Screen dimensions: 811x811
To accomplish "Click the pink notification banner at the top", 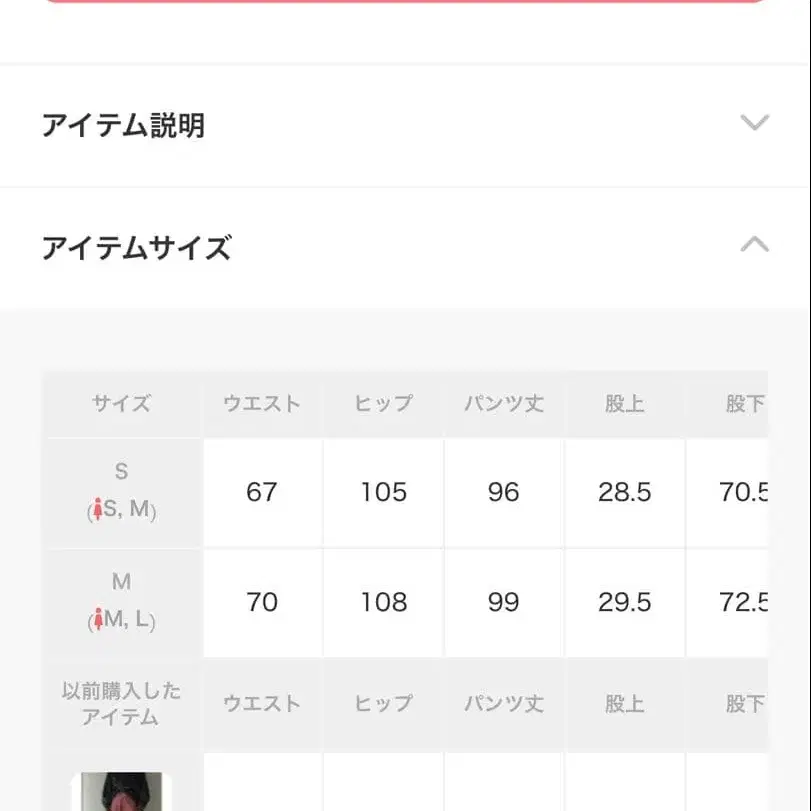I will point(405,8).
